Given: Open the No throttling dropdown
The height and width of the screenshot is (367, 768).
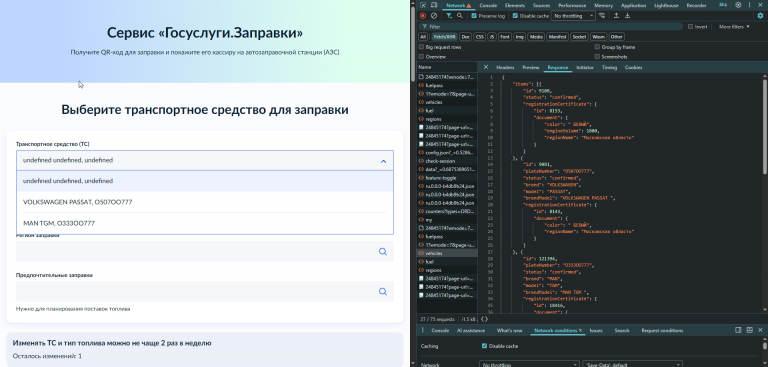Looking at the screenshot, I should point(573,16).
